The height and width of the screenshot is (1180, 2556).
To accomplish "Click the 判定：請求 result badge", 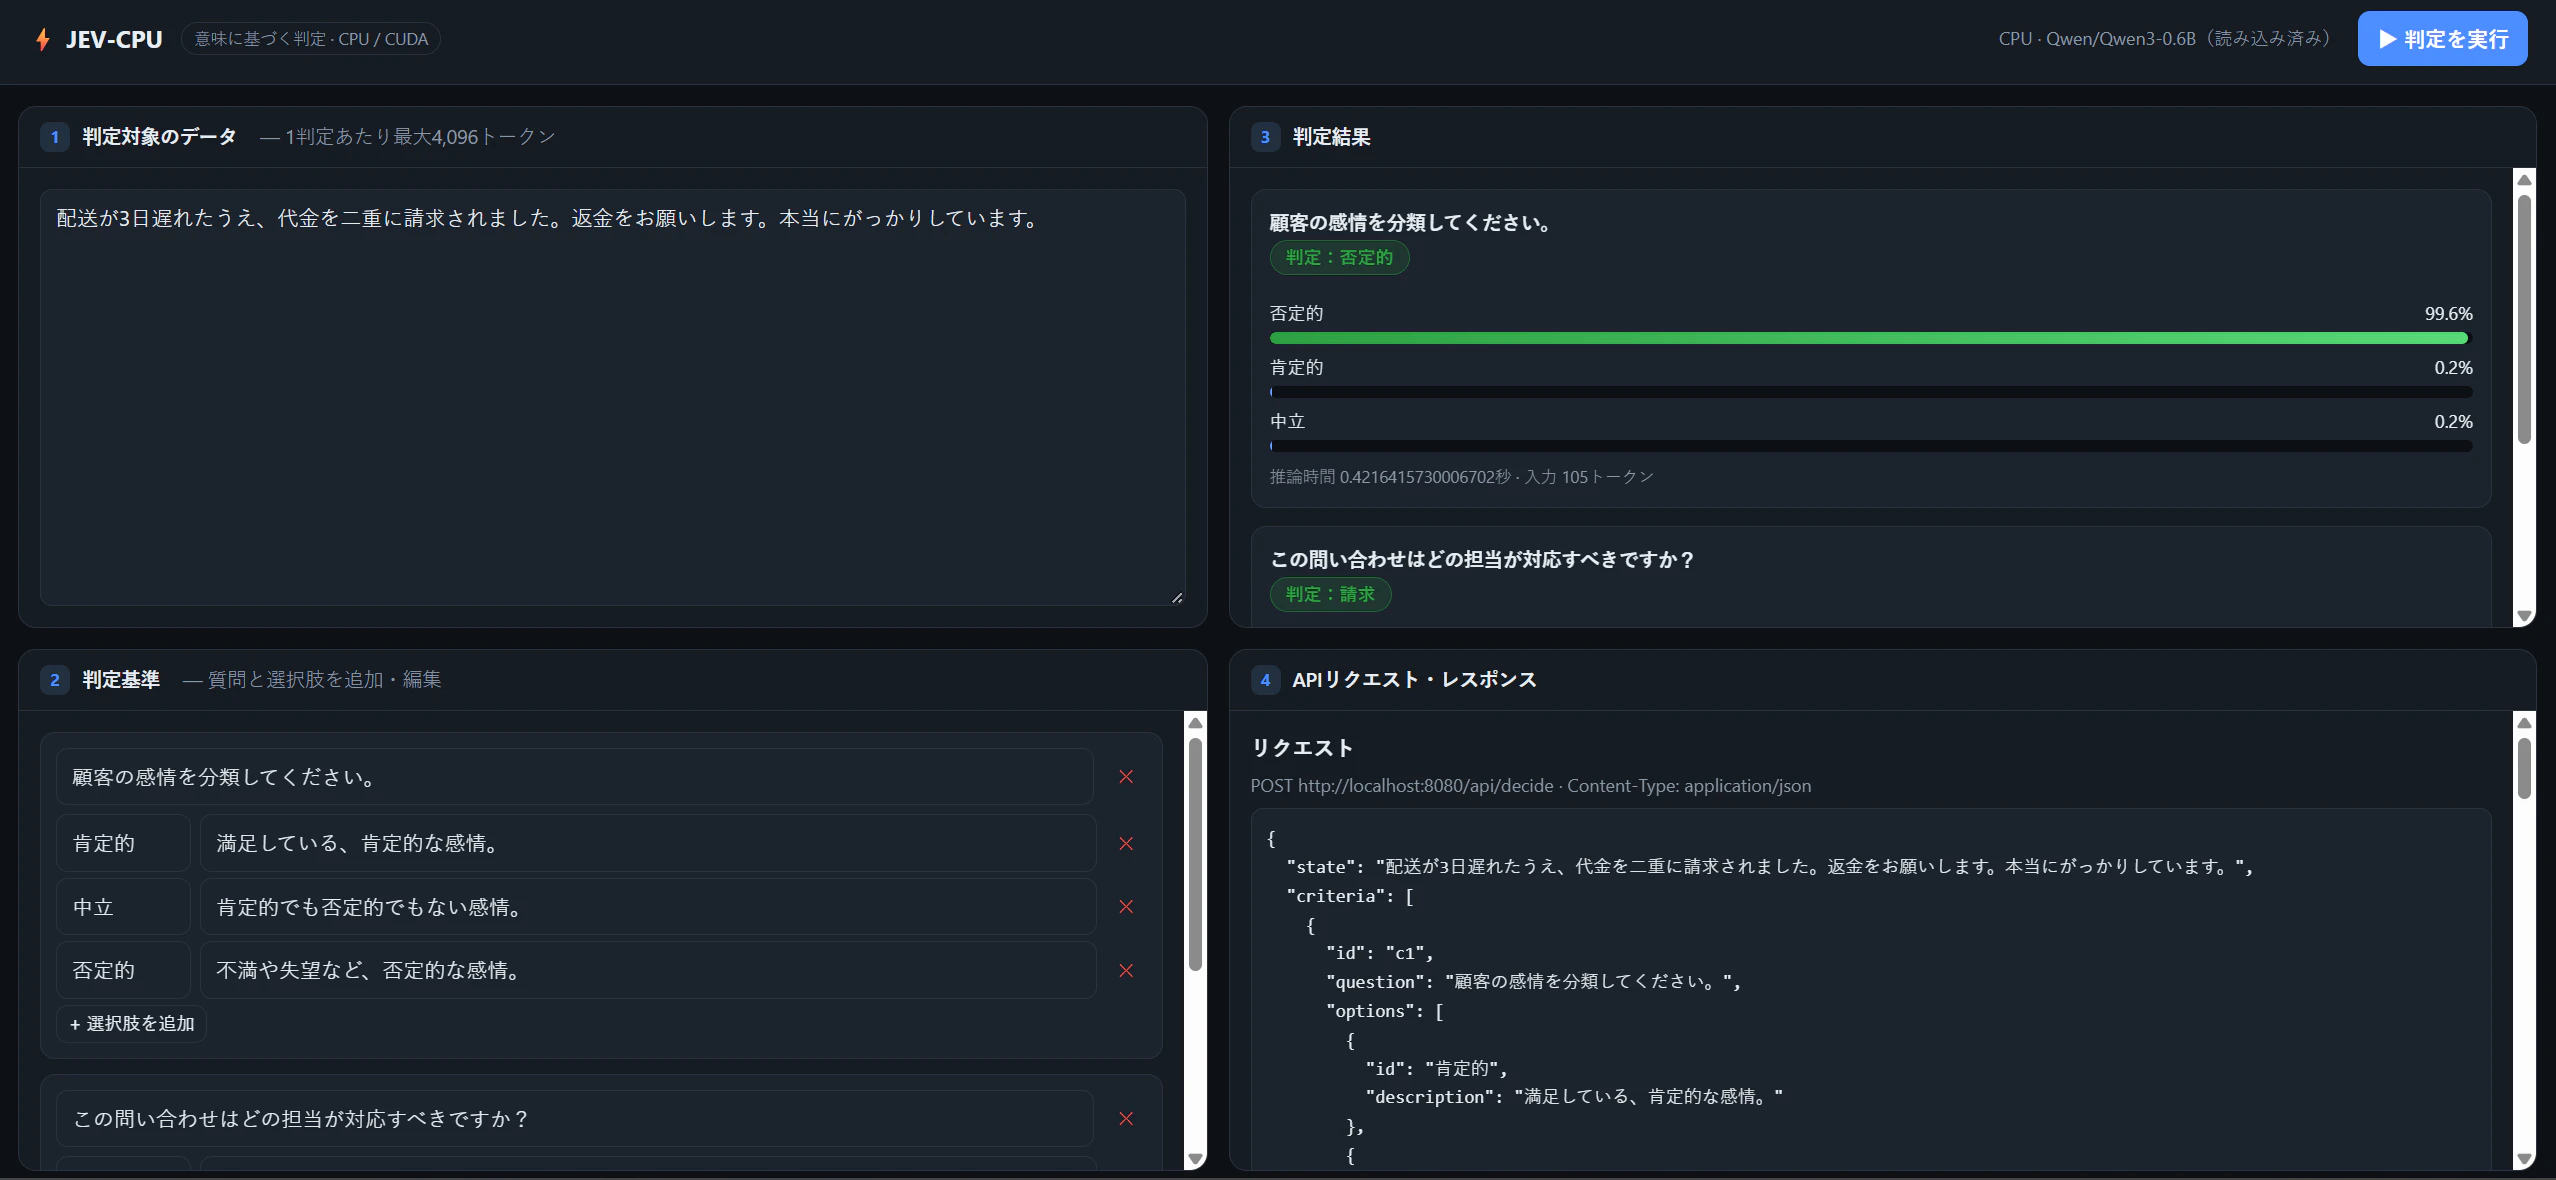I will coord(1330,595).
